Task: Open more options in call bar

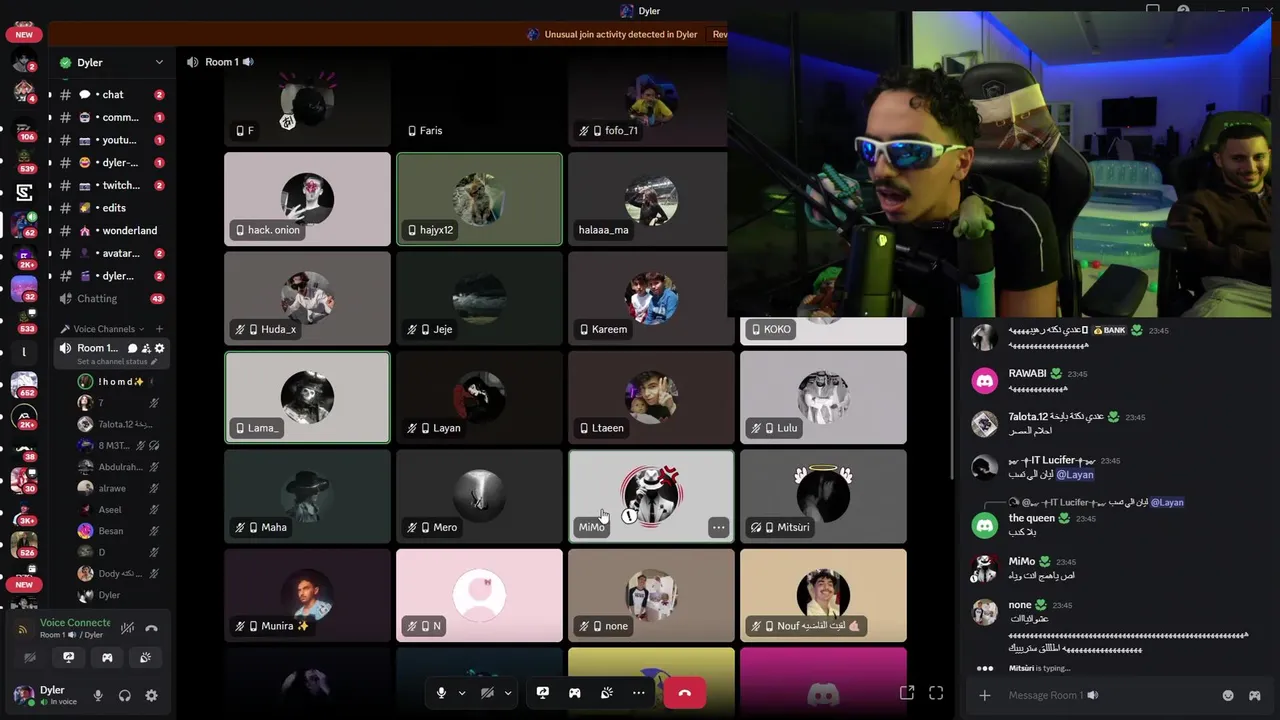Action: 639,693
